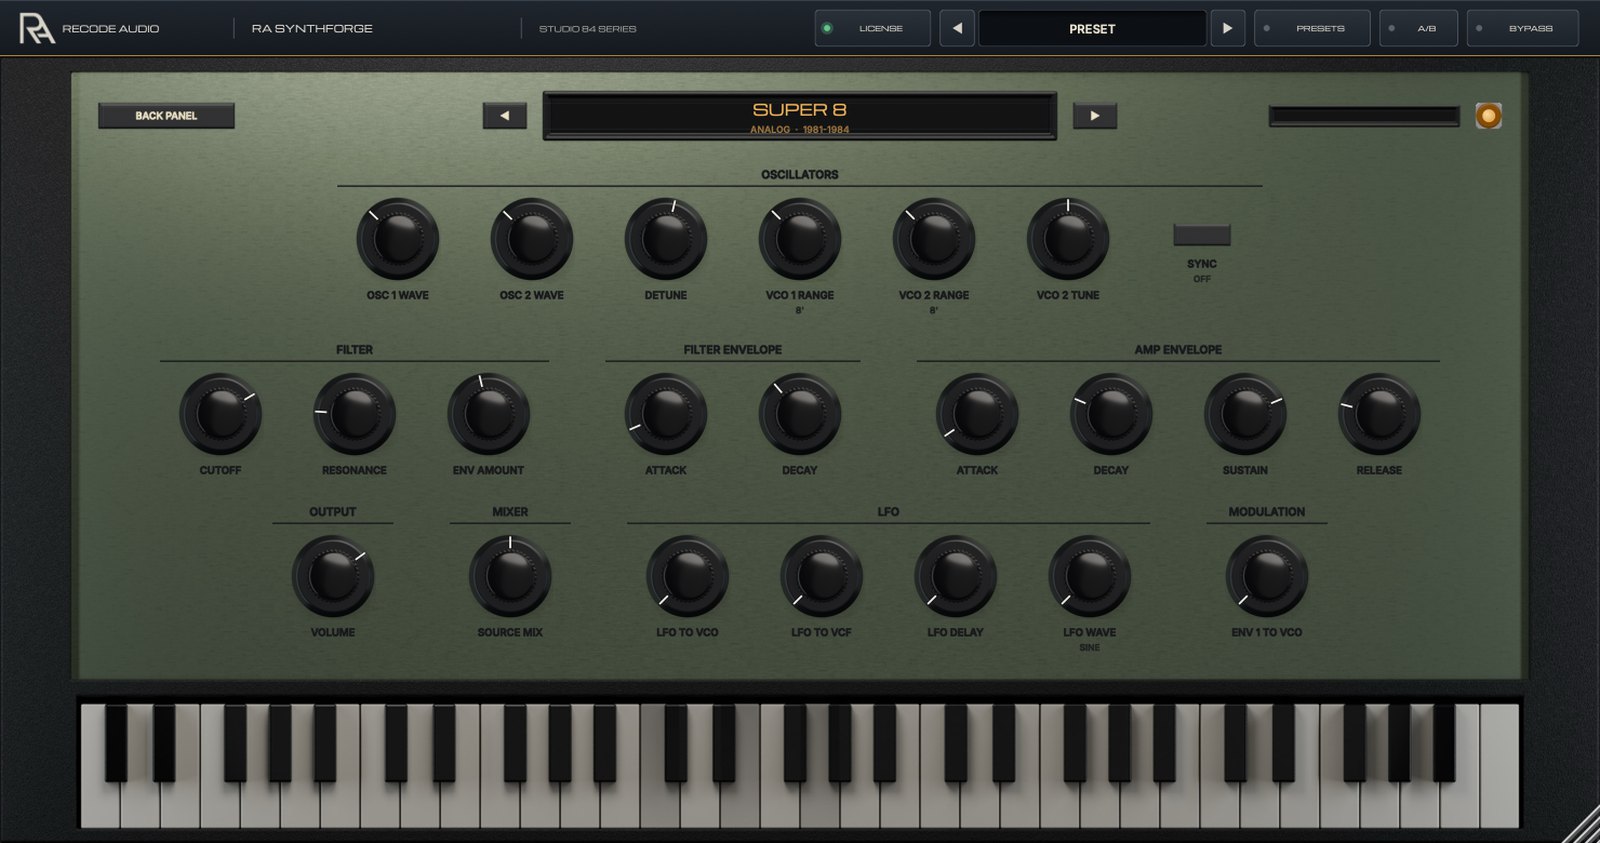1600x843 pixels.
Task: Click the Filter Envelope Decay knob
Action: 800,414
